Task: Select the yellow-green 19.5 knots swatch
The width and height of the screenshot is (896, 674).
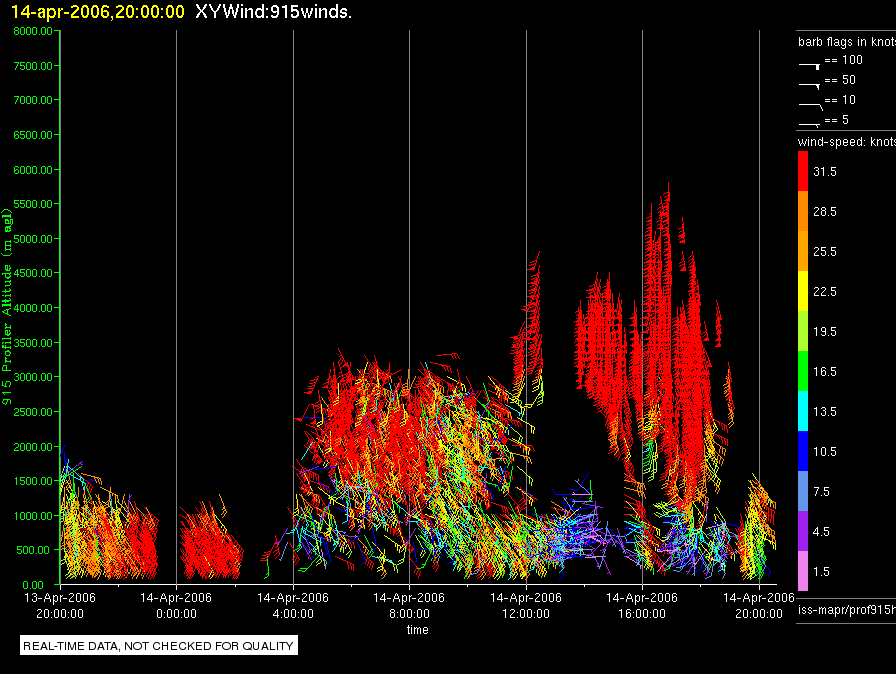Action: coord(803,331)
